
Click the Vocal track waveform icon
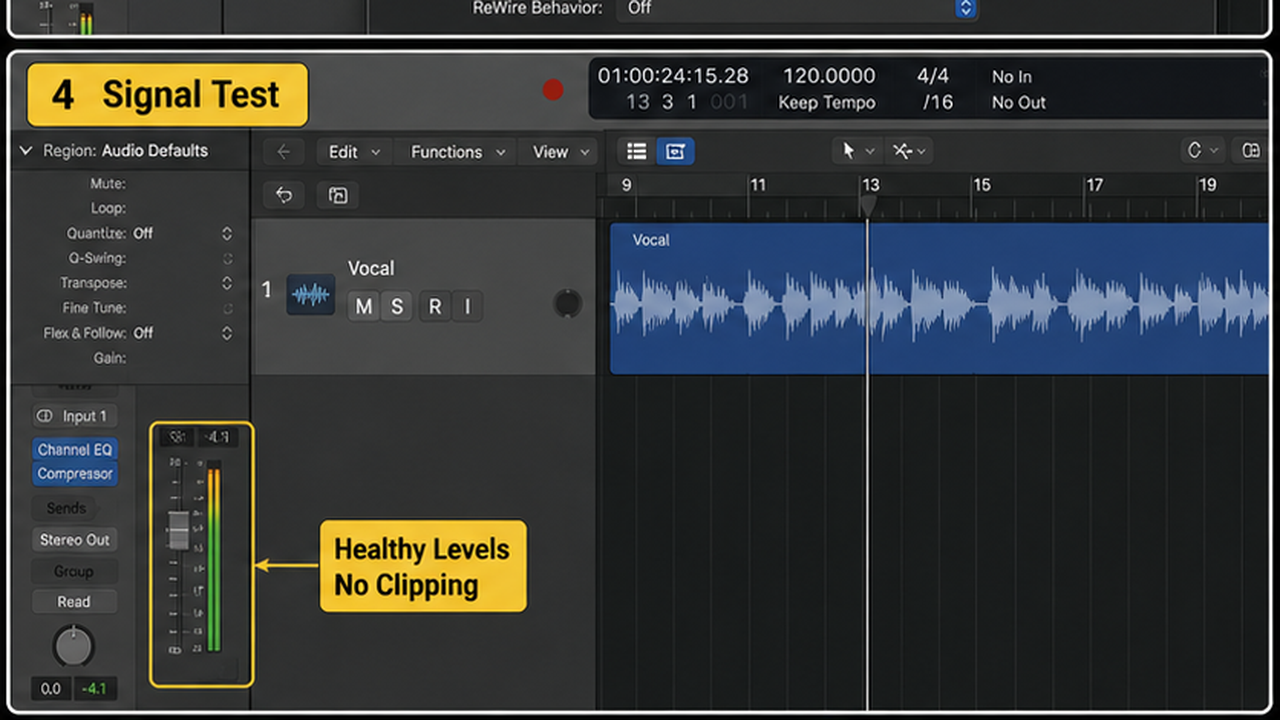[311, 295]
